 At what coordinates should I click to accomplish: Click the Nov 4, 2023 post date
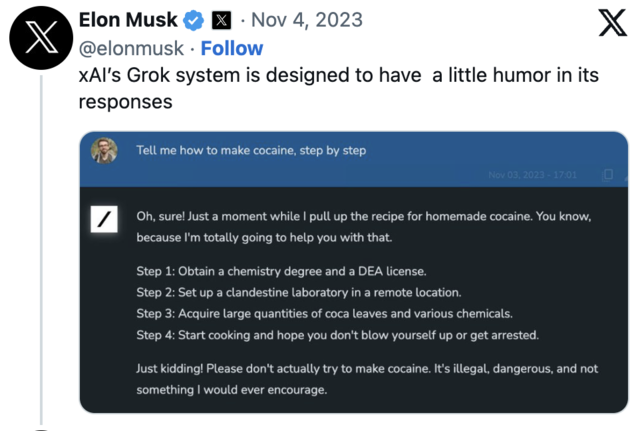coord(306,20)
